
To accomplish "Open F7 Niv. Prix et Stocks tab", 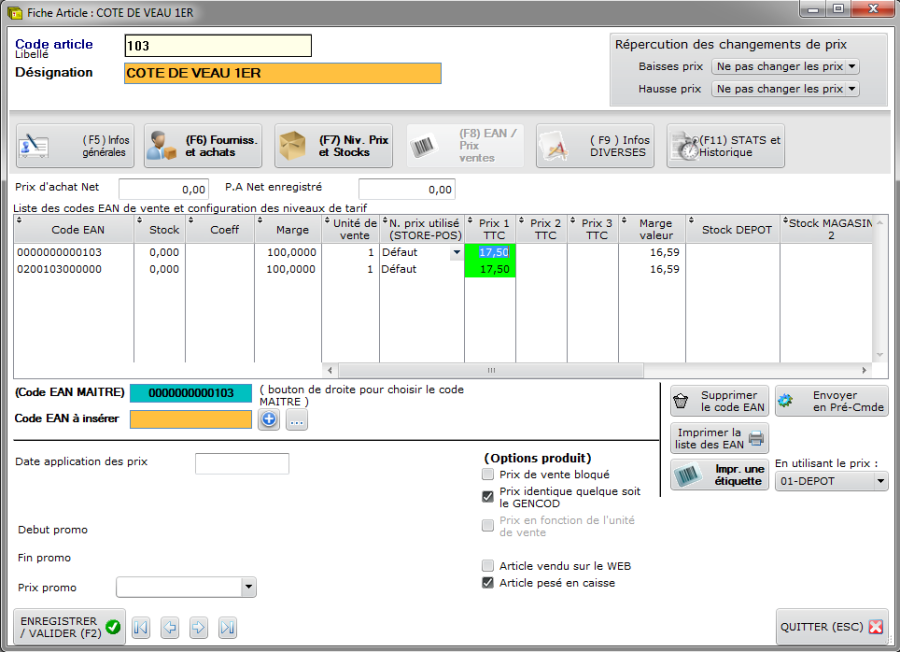I will (333, 146).
